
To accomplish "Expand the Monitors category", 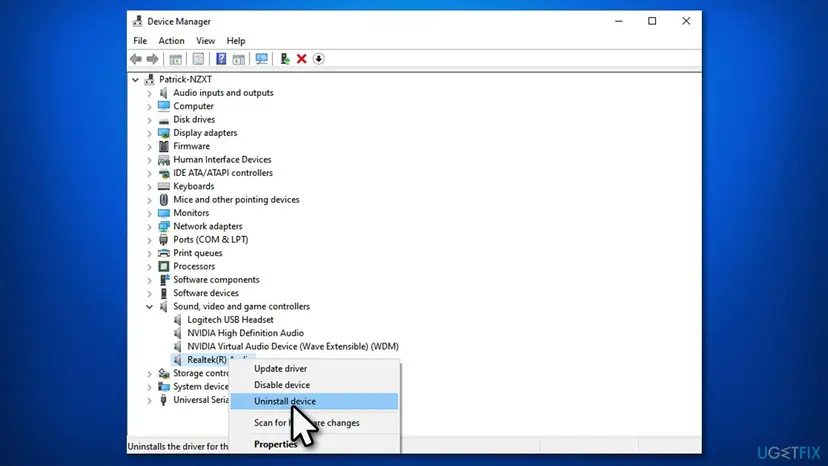I will point(149,213).
